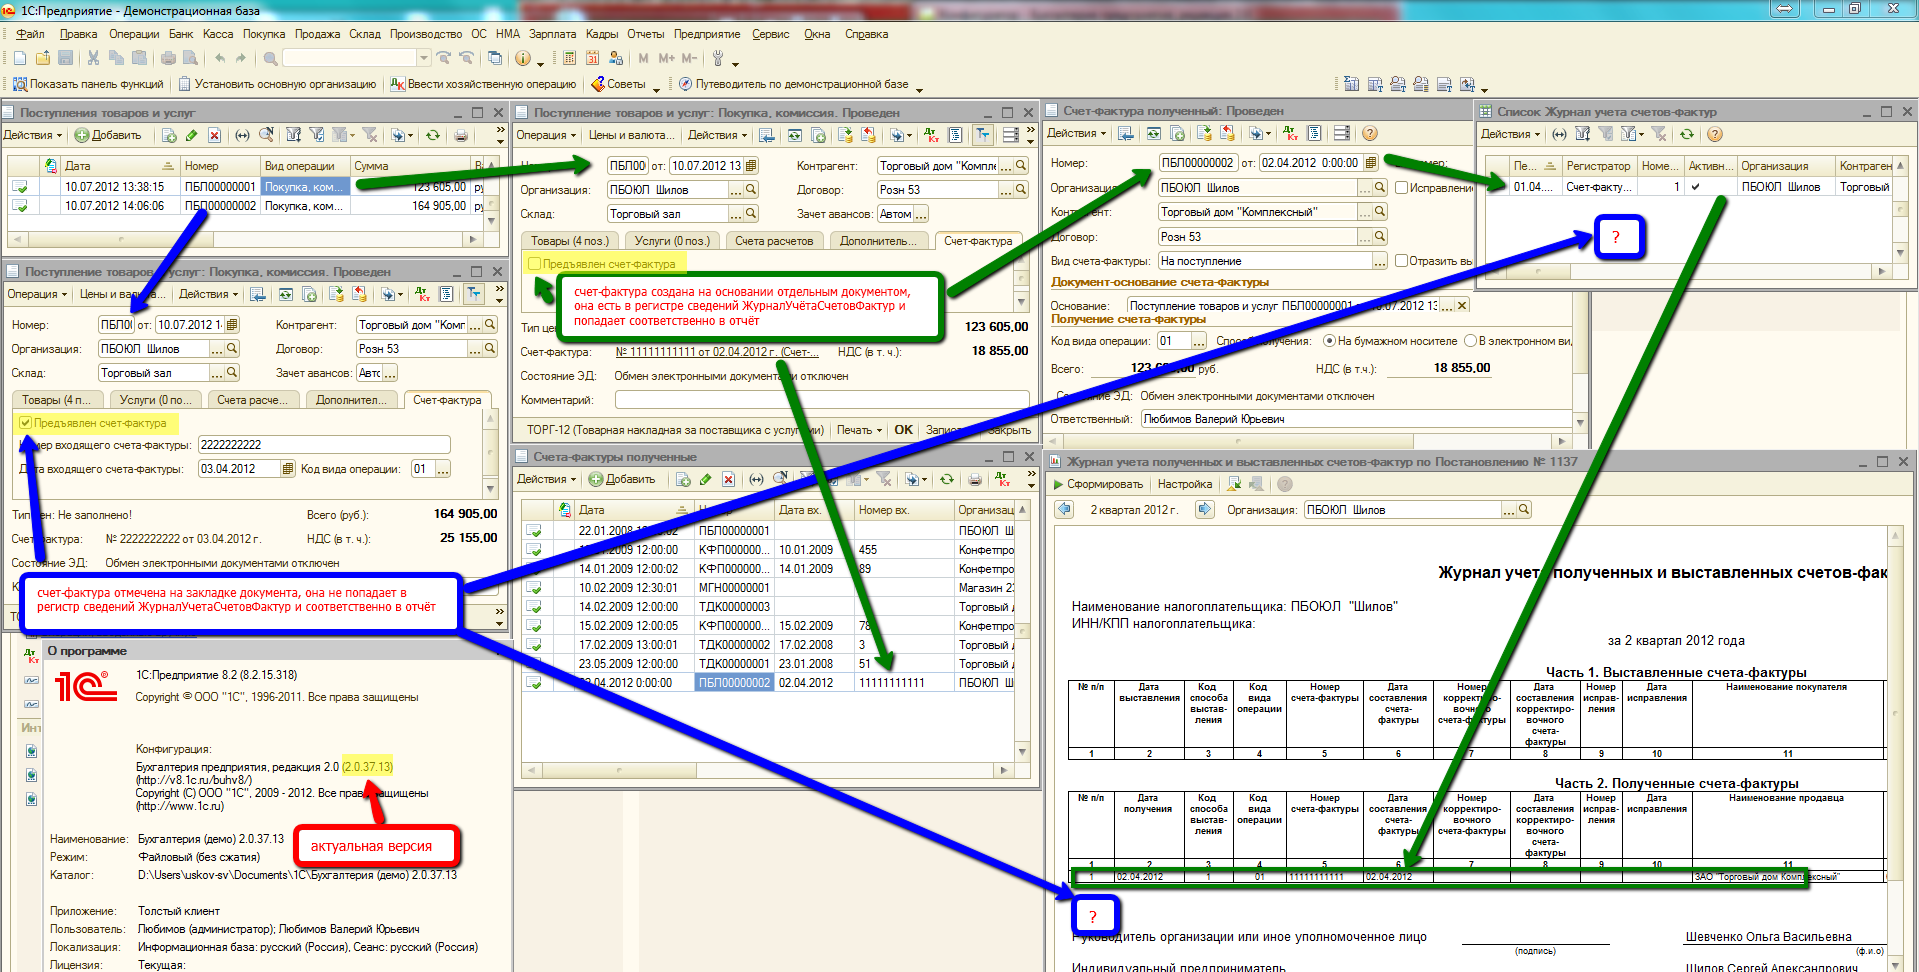Click the calculator icon in the main toolbar
Screen dimensions: 1919x972
pos(569,58)
